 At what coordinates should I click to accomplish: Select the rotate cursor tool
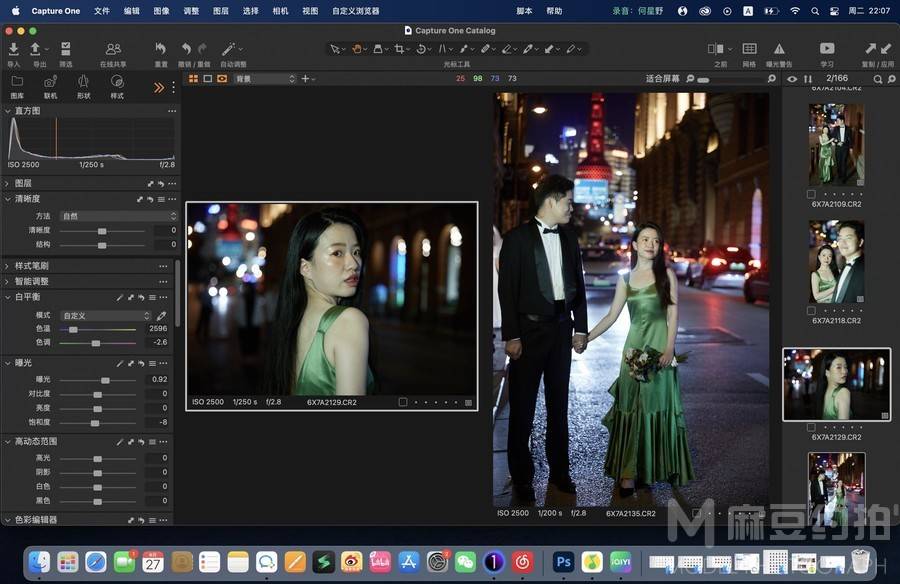pyautogui.click(x=421, y=49)
